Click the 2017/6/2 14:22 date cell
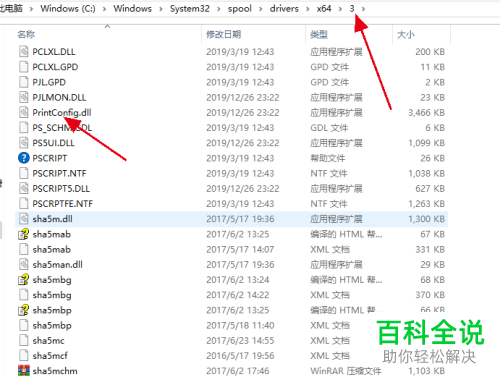500x377 pixels. (x=237, y=295)
